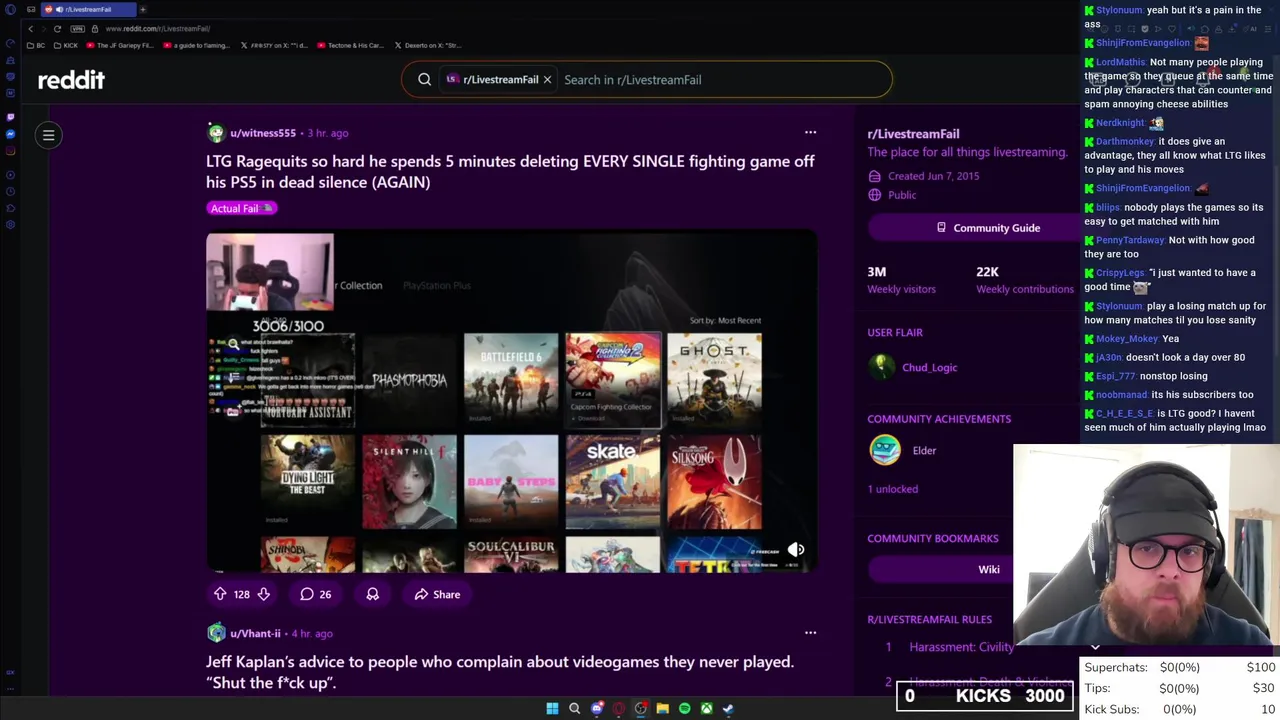
Task: Click the Elder achievement badge
Action: click(x=885, y=450)
